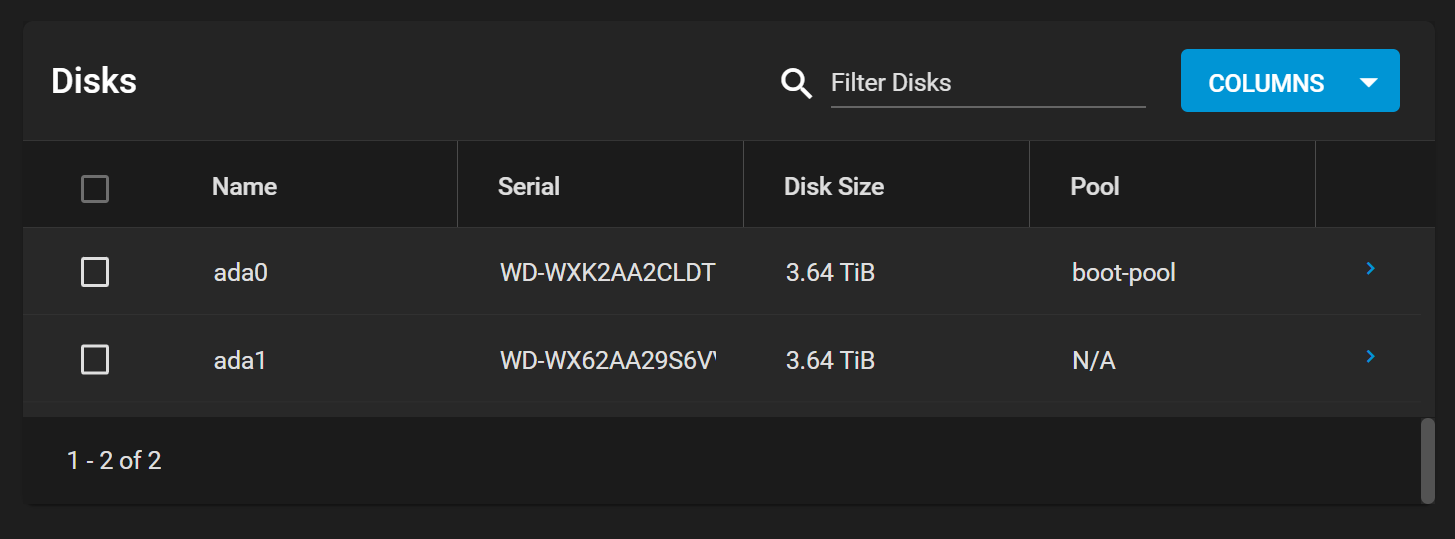
Task: Click the vertical scrollbar thumb
Action: click(1428, 460)
